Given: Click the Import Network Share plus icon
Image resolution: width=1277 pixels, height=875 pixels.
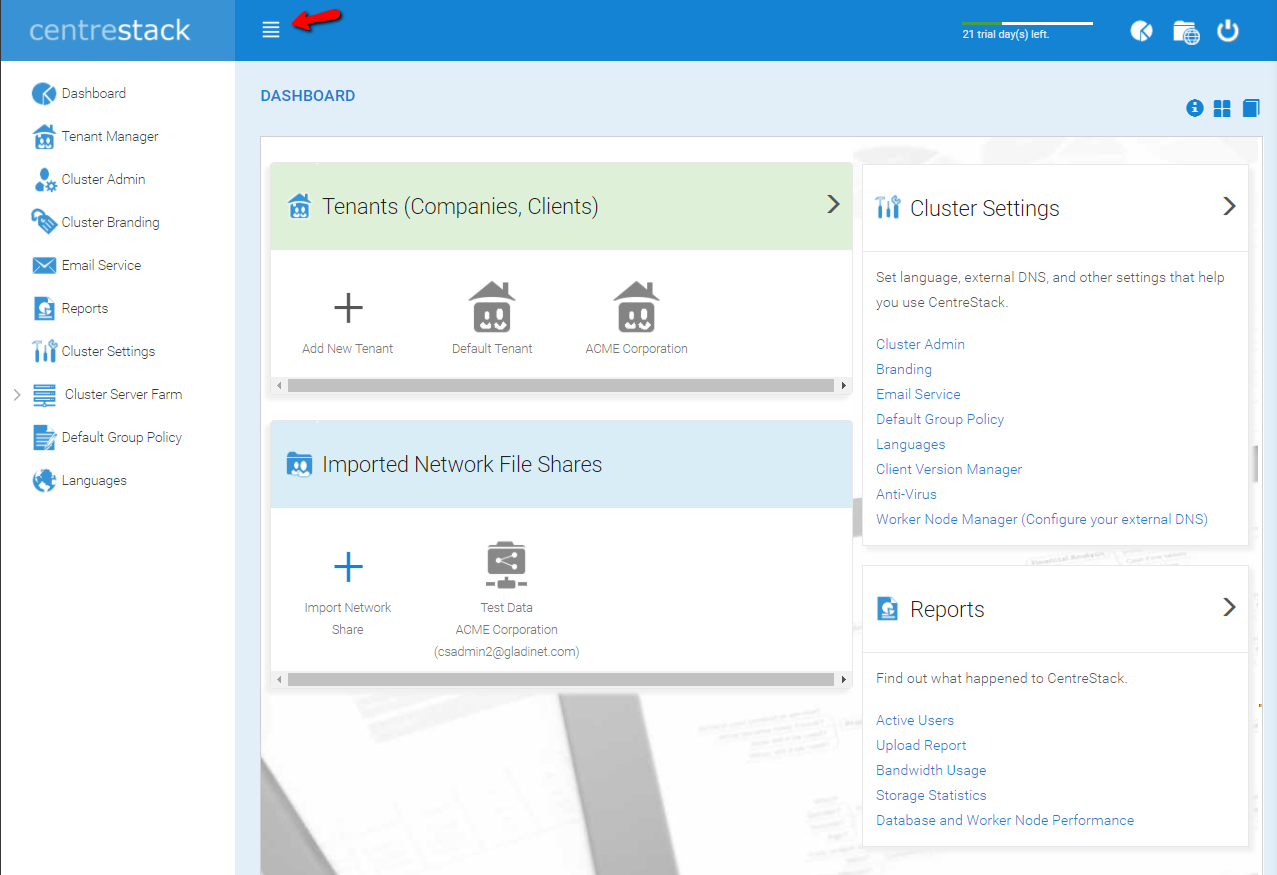Looking at the screenshot, I should pos(348,567).
